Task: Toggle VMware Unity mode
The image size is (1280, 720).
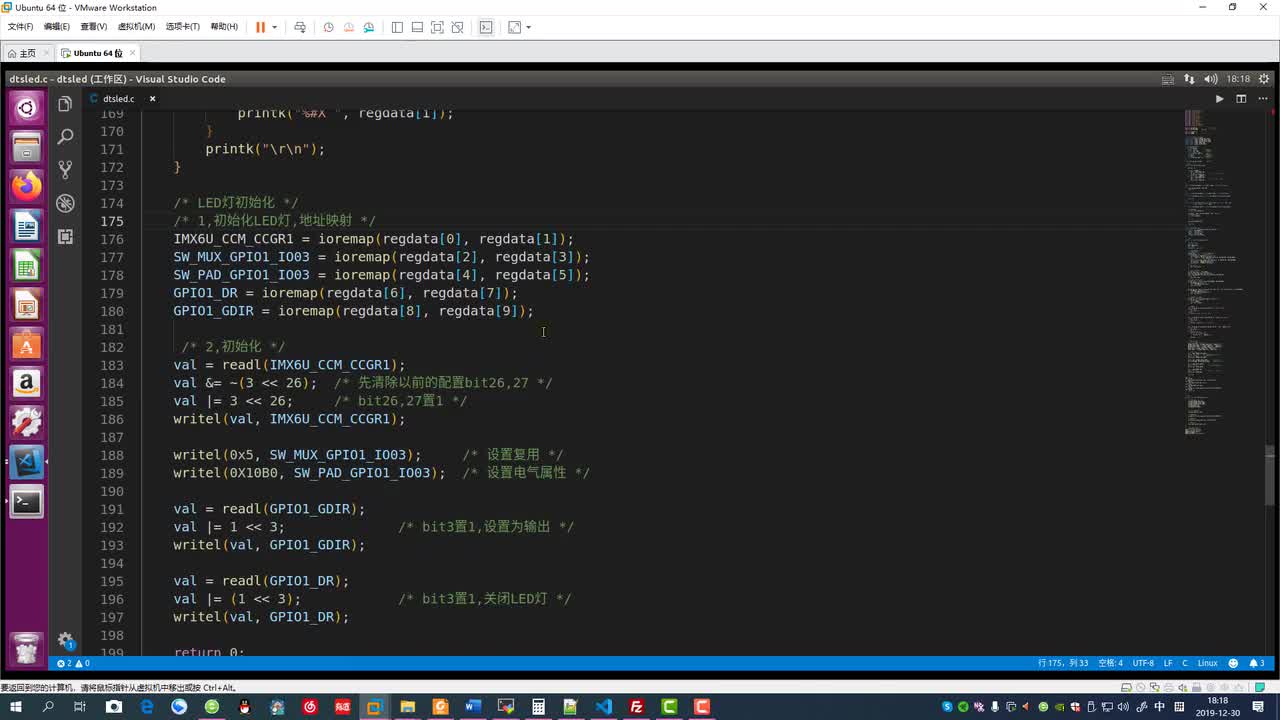Action: (x=457, y=27)
